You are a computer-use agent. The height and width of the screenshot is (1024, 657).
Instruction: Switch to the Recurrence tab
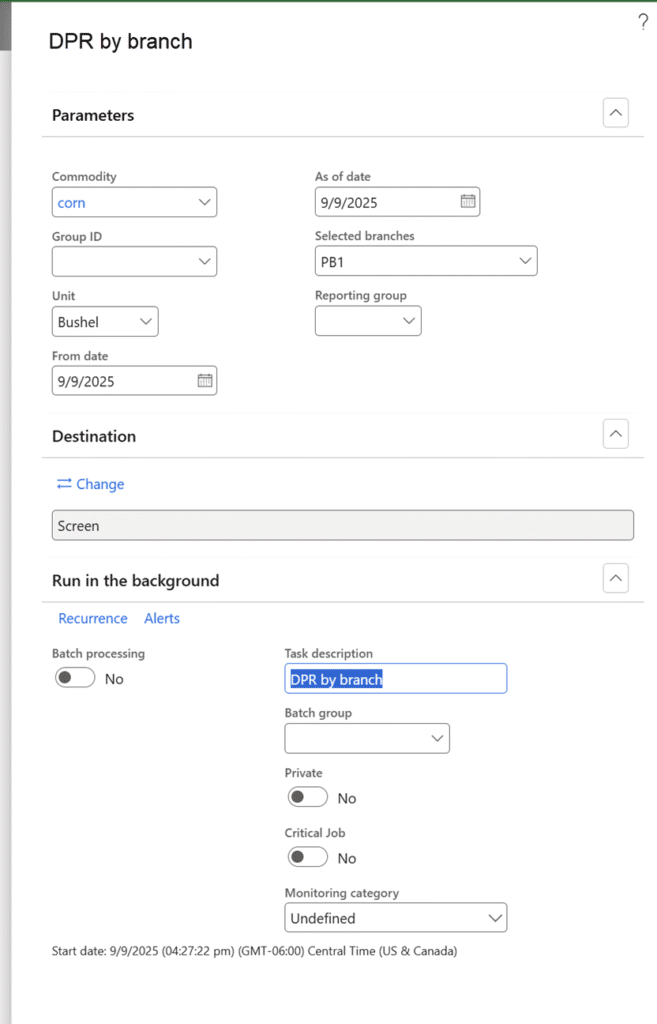click(93, 618)
